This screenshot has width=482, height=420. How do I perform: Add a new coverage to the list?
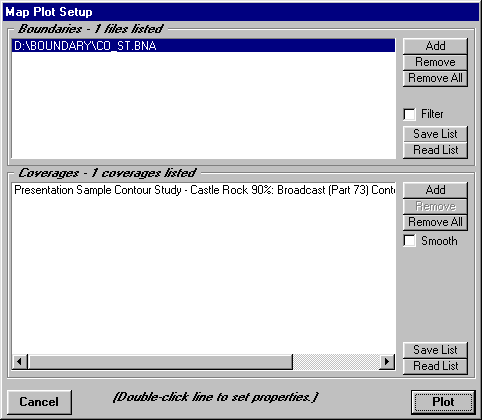point(435,190)
